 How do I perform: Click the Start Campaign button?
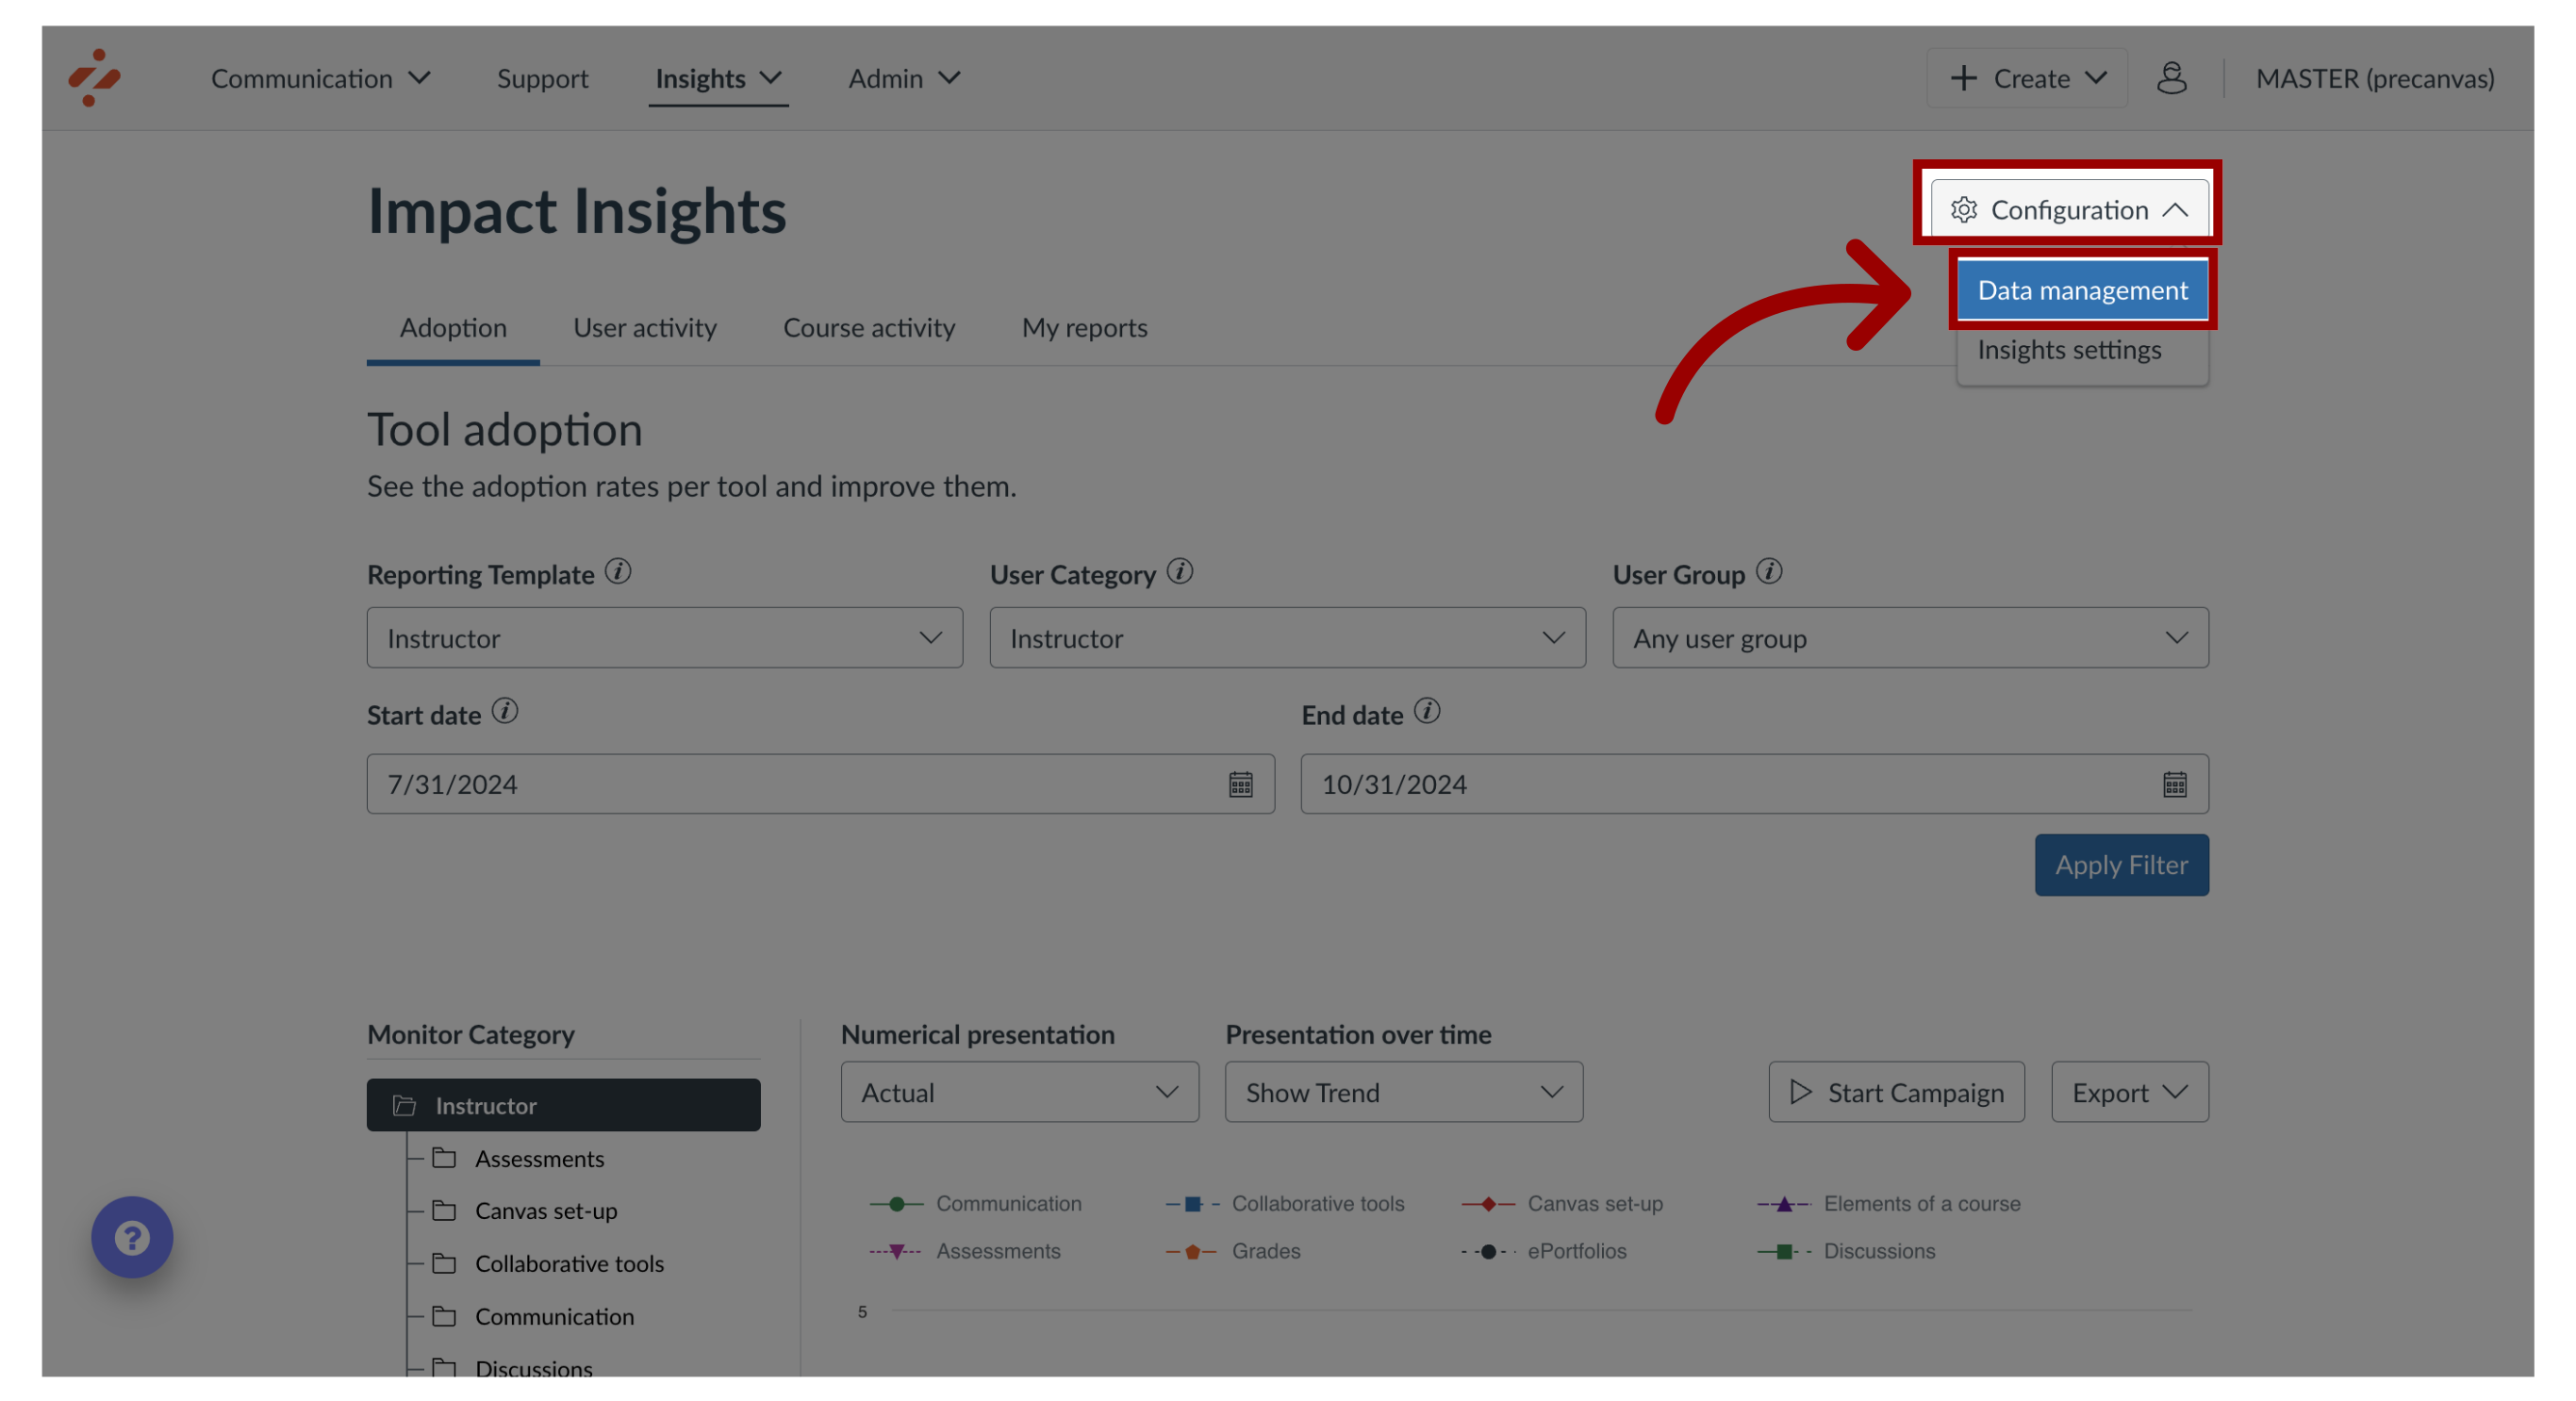click(1896, 1091)
